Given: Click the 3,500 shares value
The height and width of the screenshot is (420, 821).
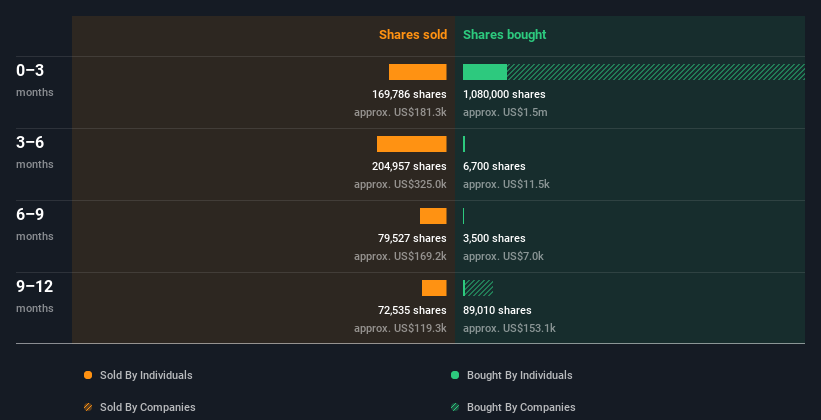Looking at the screenshot, I should (494, 238).
